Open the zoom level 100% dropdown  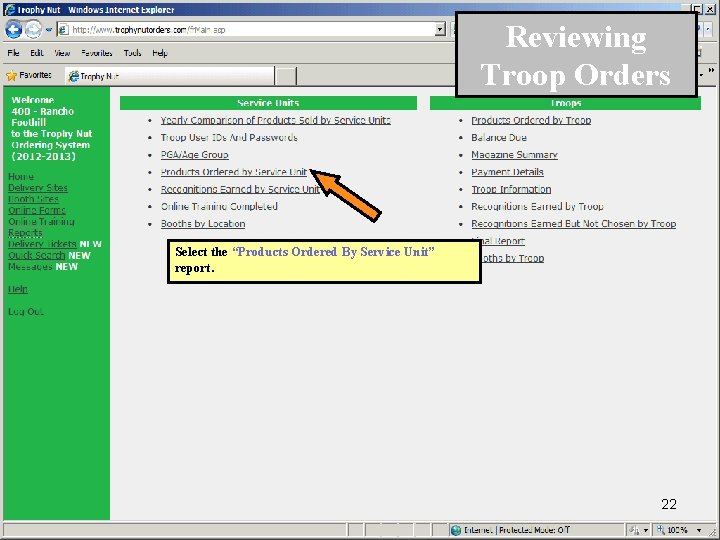point(699,530)
